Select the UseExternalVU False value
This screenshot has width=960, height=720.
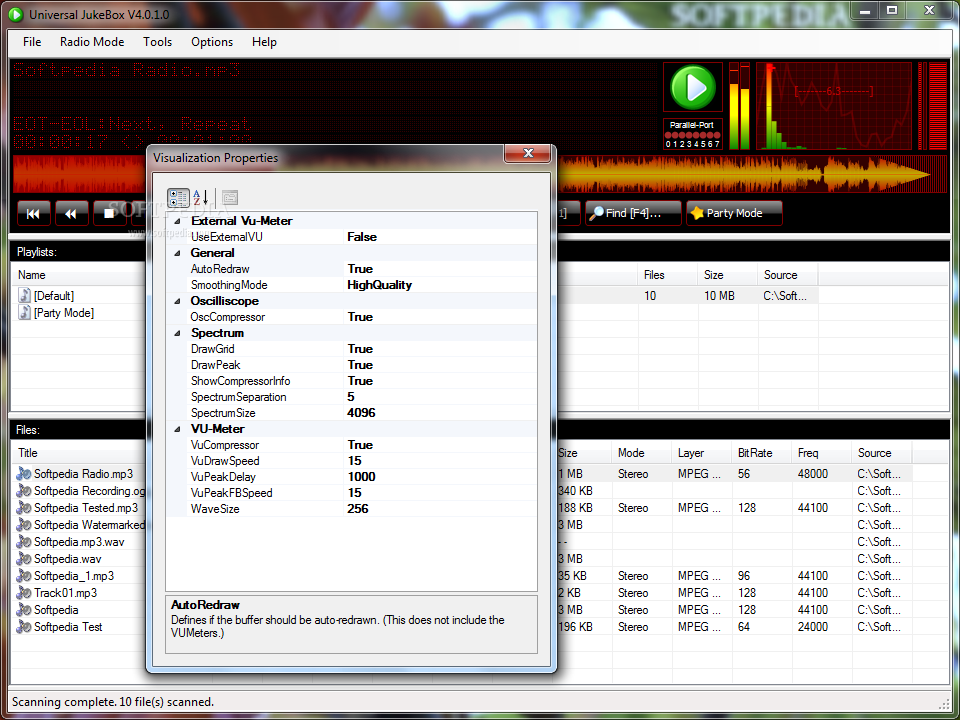tap(362, 237)
